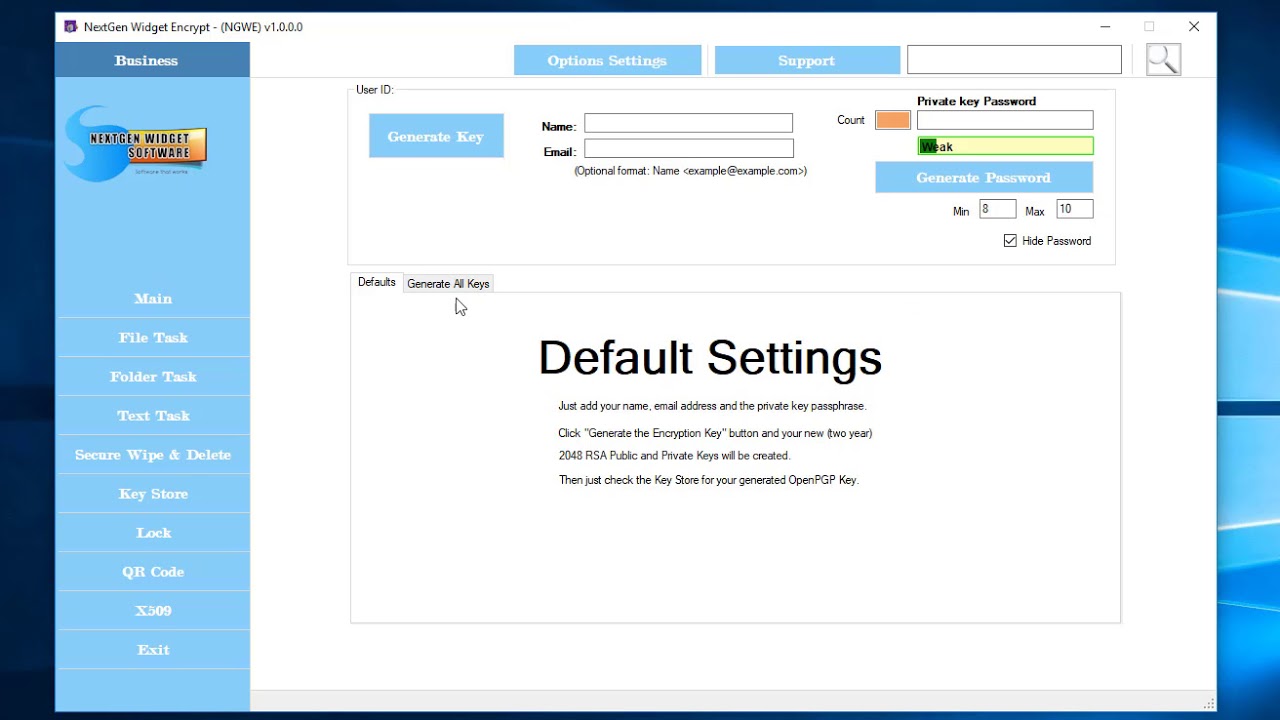Open Secure Wipe & Delete

153,454
